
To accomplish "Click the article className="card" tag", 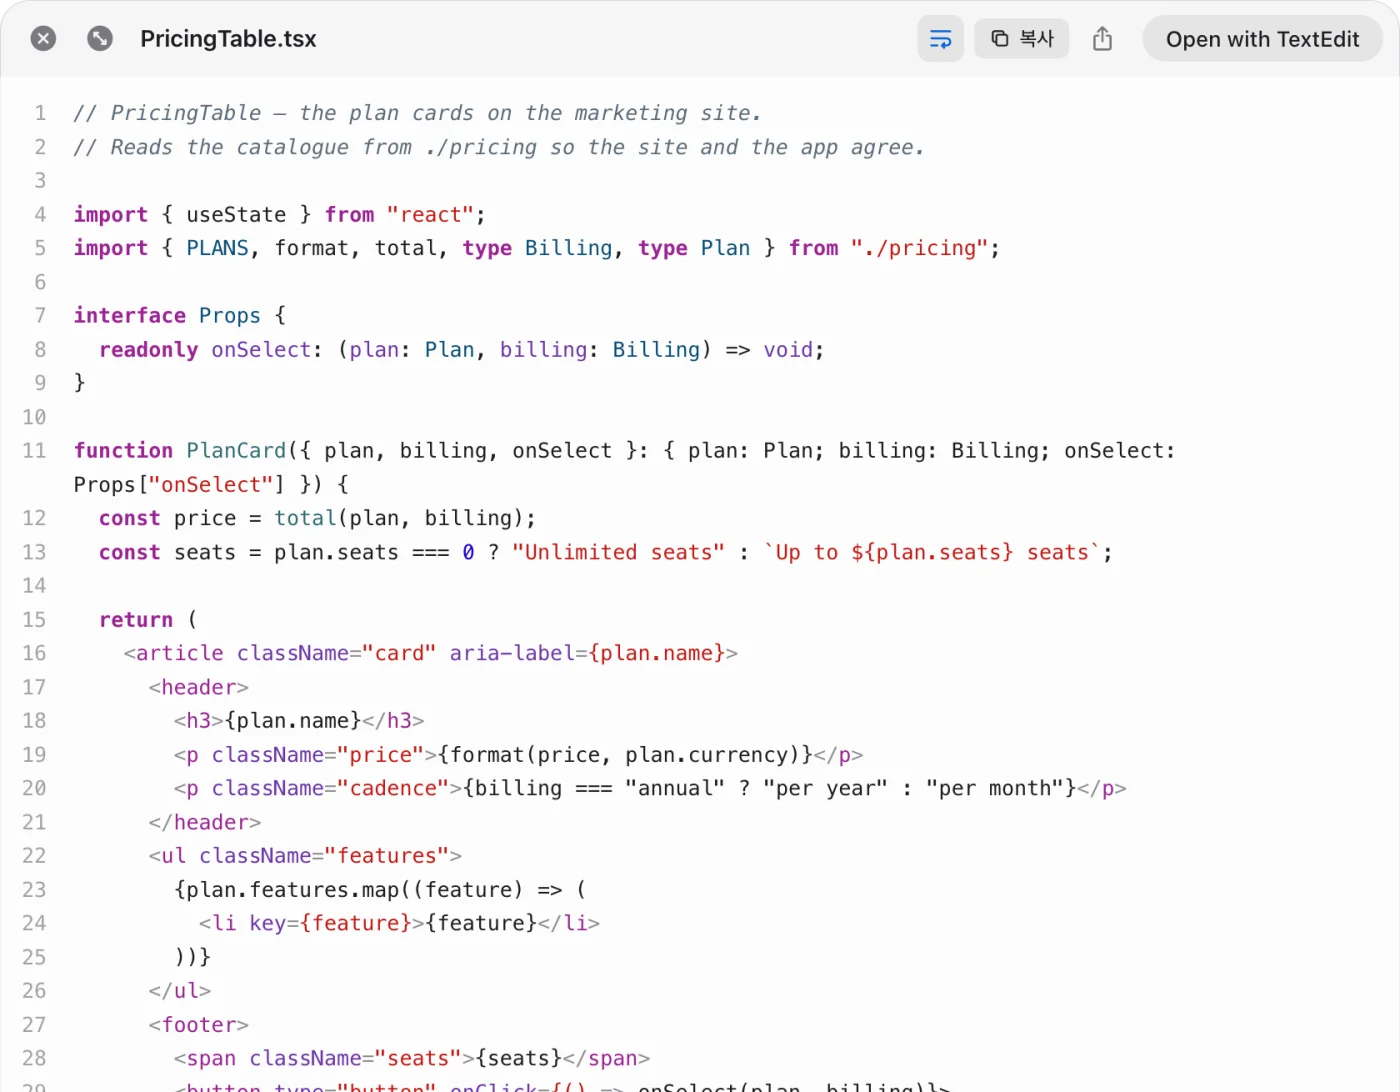I will [431, 654].
